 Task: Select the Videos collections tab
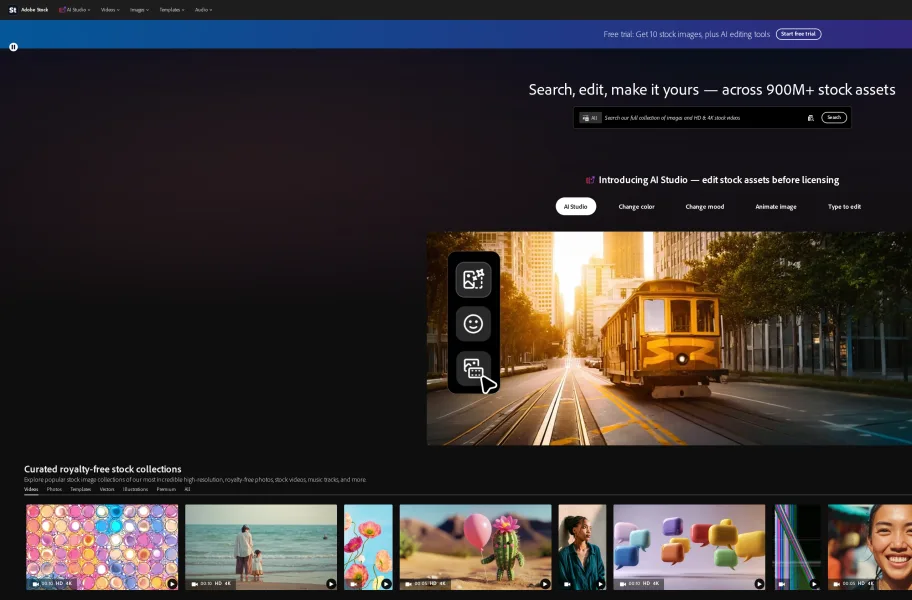pos(31,490)
